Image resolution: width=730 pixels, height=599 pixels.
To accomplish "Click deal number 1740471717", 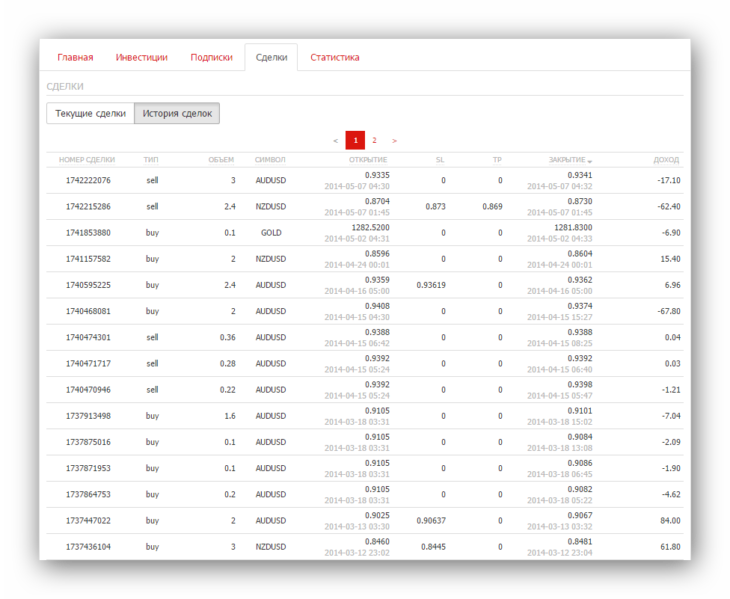I will tap(88, 363).
